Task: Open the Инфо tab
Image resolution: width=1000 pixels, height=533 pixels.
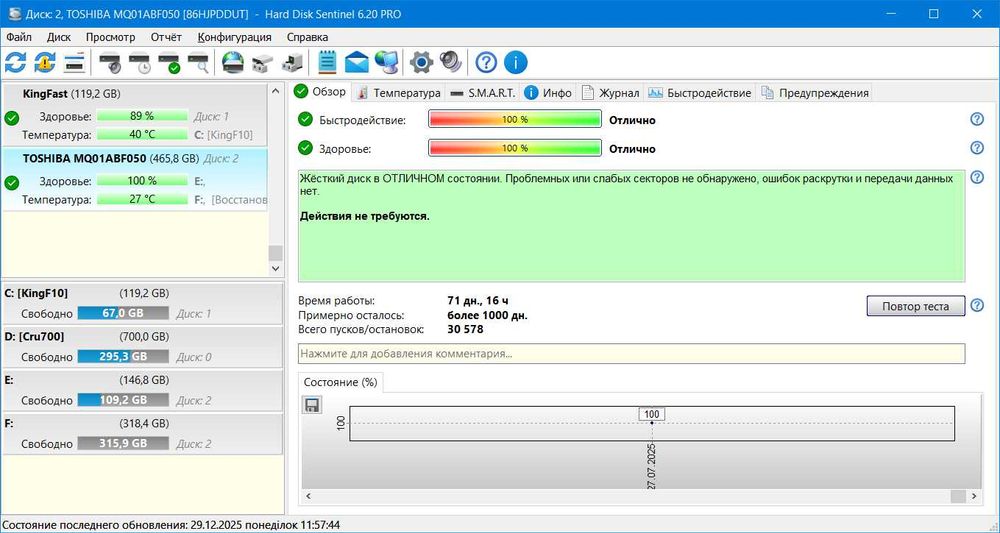Action: [x=548, y=93]
